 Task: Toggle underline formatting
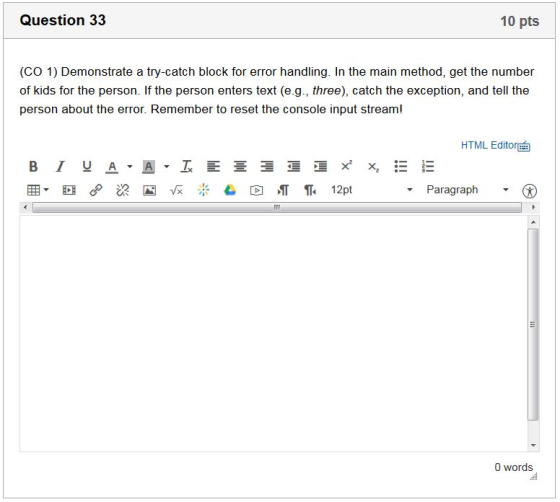click(87, 166)
